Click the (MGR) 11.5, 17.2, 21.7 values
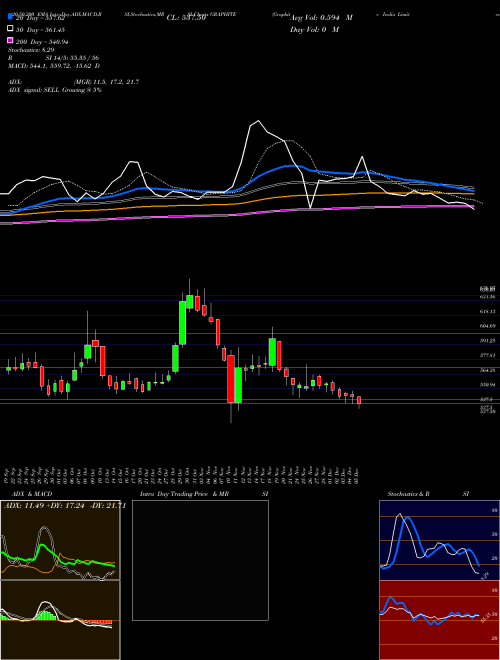Viewport: 500px width, 660px height. tap(106, 82)
